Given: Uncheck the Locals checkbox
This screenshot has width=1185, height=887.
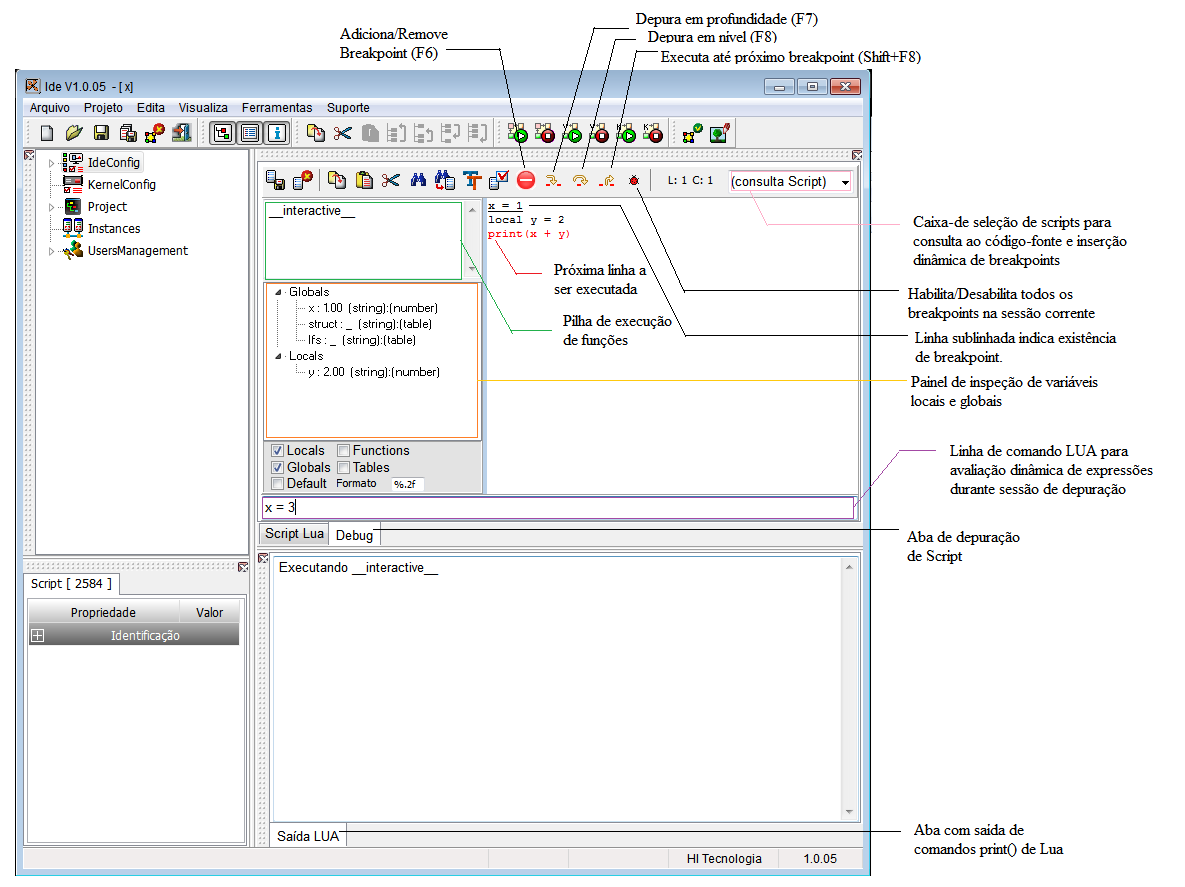Looking at the screenshot, I should [x=277, y=450].
